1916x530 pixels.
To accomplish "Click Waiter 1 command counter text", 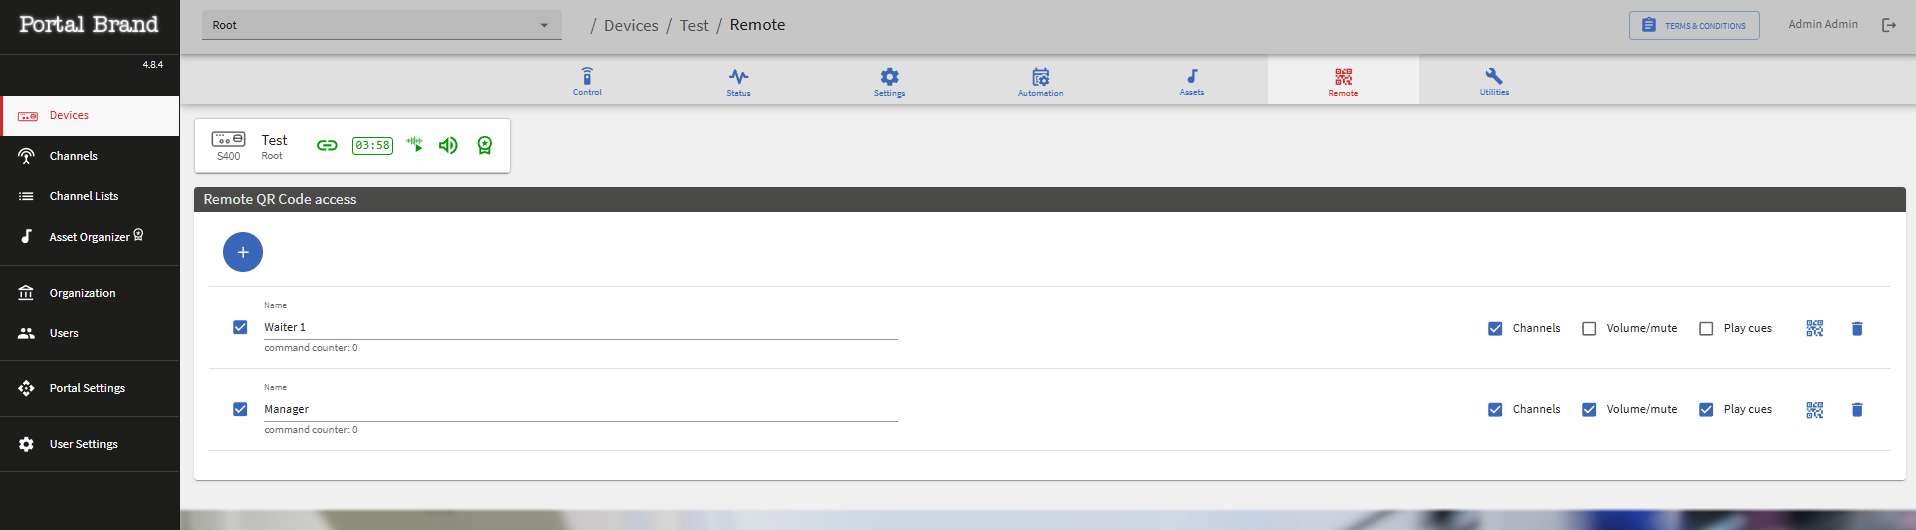I will [311, 348].
